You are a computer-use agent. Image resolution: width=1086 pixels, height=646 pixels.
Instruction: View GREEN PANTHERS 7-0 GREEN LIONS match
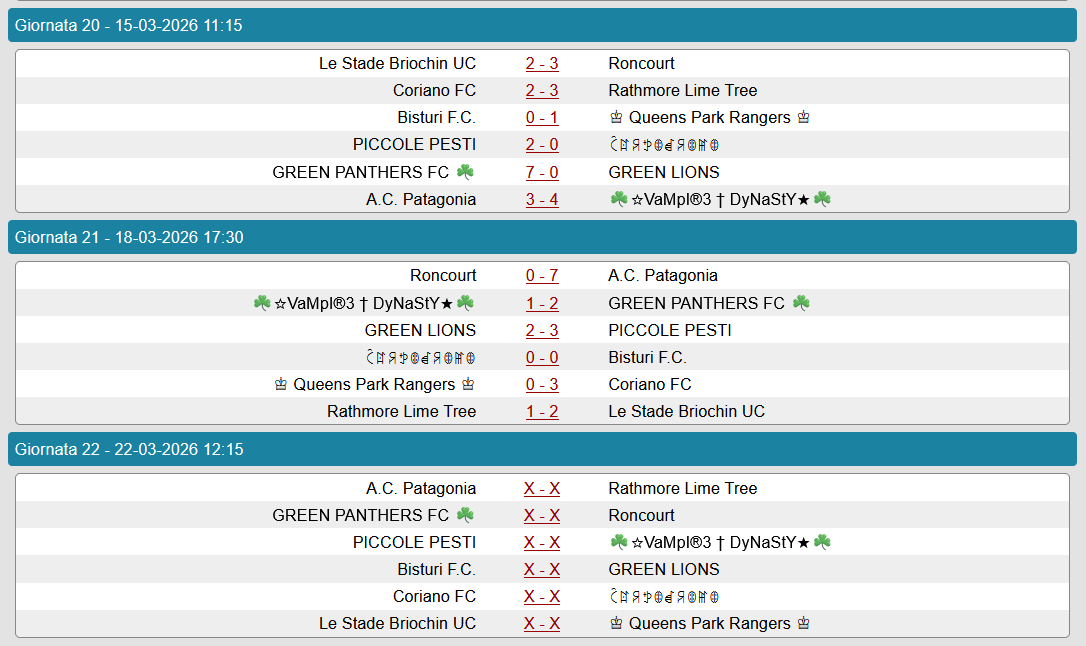(x=542, y=172)
